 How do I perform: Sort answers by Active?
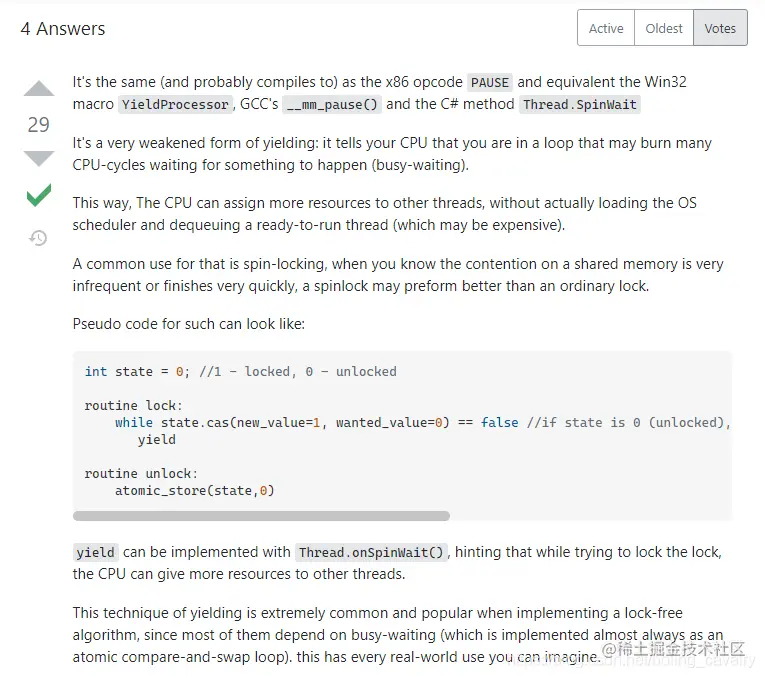606,28
